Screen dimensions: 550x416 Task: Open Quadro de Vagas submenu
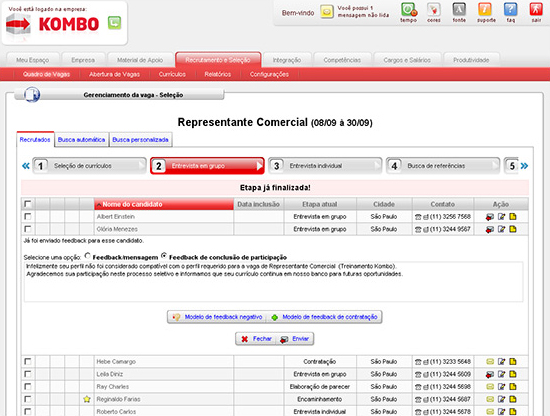tap(46, 74)
